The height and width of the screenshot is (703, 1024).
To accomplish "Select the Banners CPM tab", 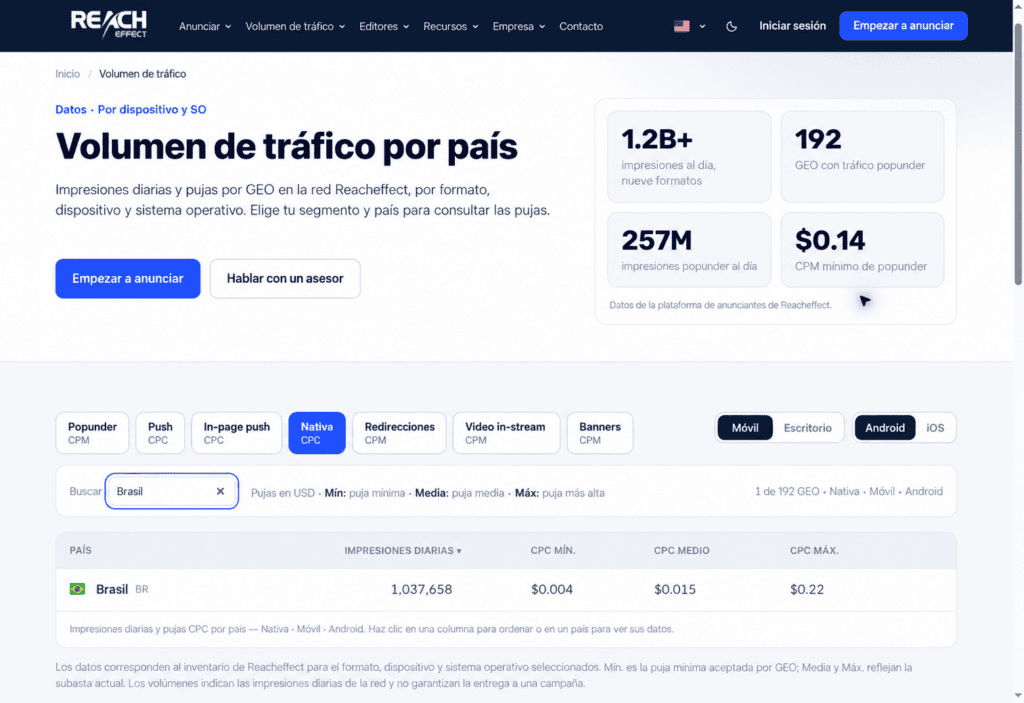I will pos(600,433).
